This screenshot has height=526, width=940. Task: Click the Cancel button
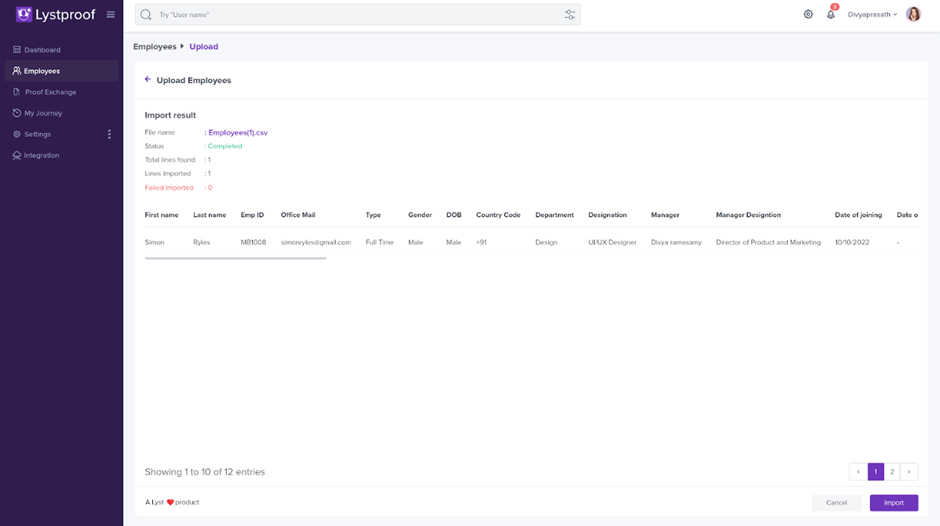(836, 503)
